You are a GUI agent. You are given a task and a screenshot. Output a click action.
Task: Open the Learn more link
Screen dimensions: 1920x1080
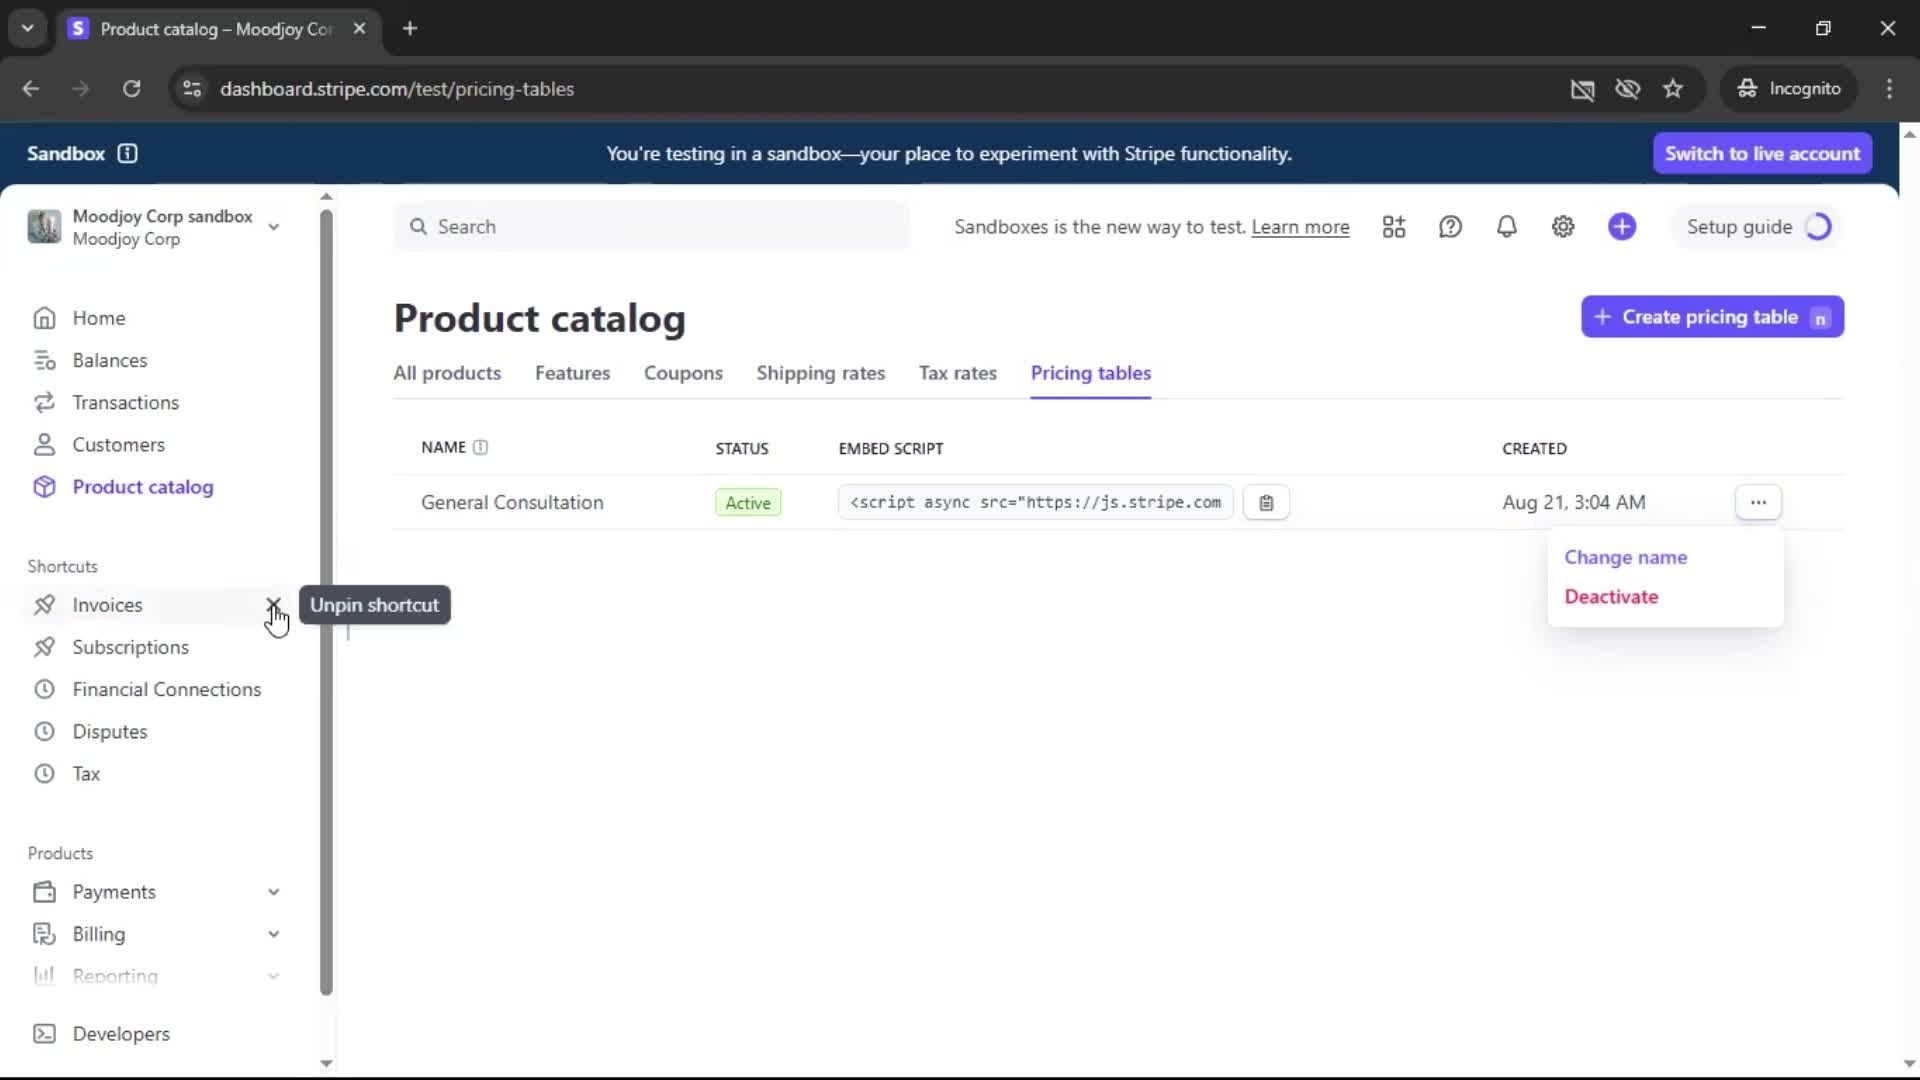click(x=1300, y=227)
